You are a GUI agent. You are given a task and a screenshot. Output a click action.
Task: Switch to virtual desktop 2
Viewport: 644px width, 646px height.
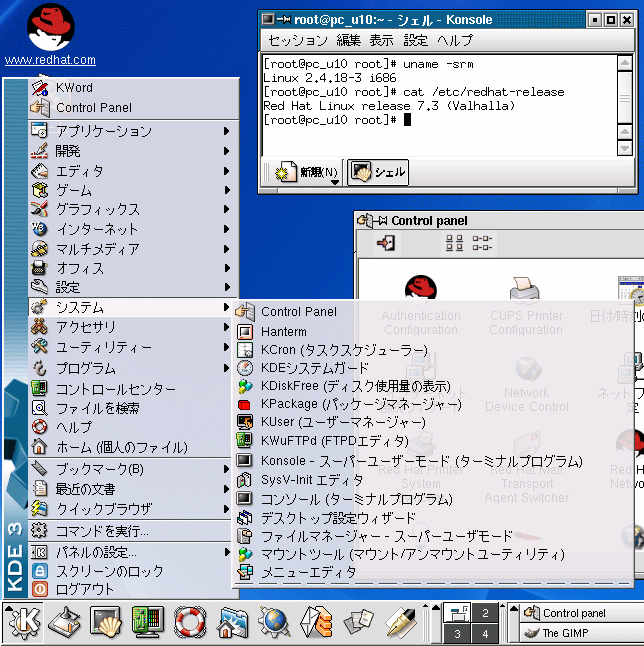pos(485,613)
